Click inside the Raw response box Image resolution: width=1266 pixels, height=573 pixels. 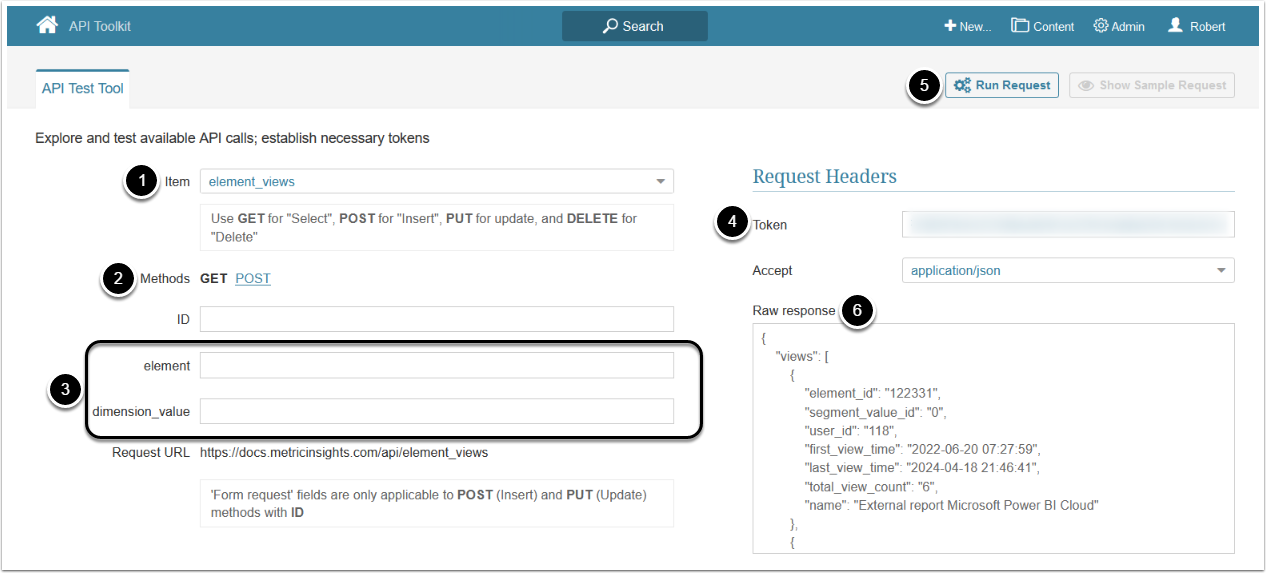(x=993, y=438)
